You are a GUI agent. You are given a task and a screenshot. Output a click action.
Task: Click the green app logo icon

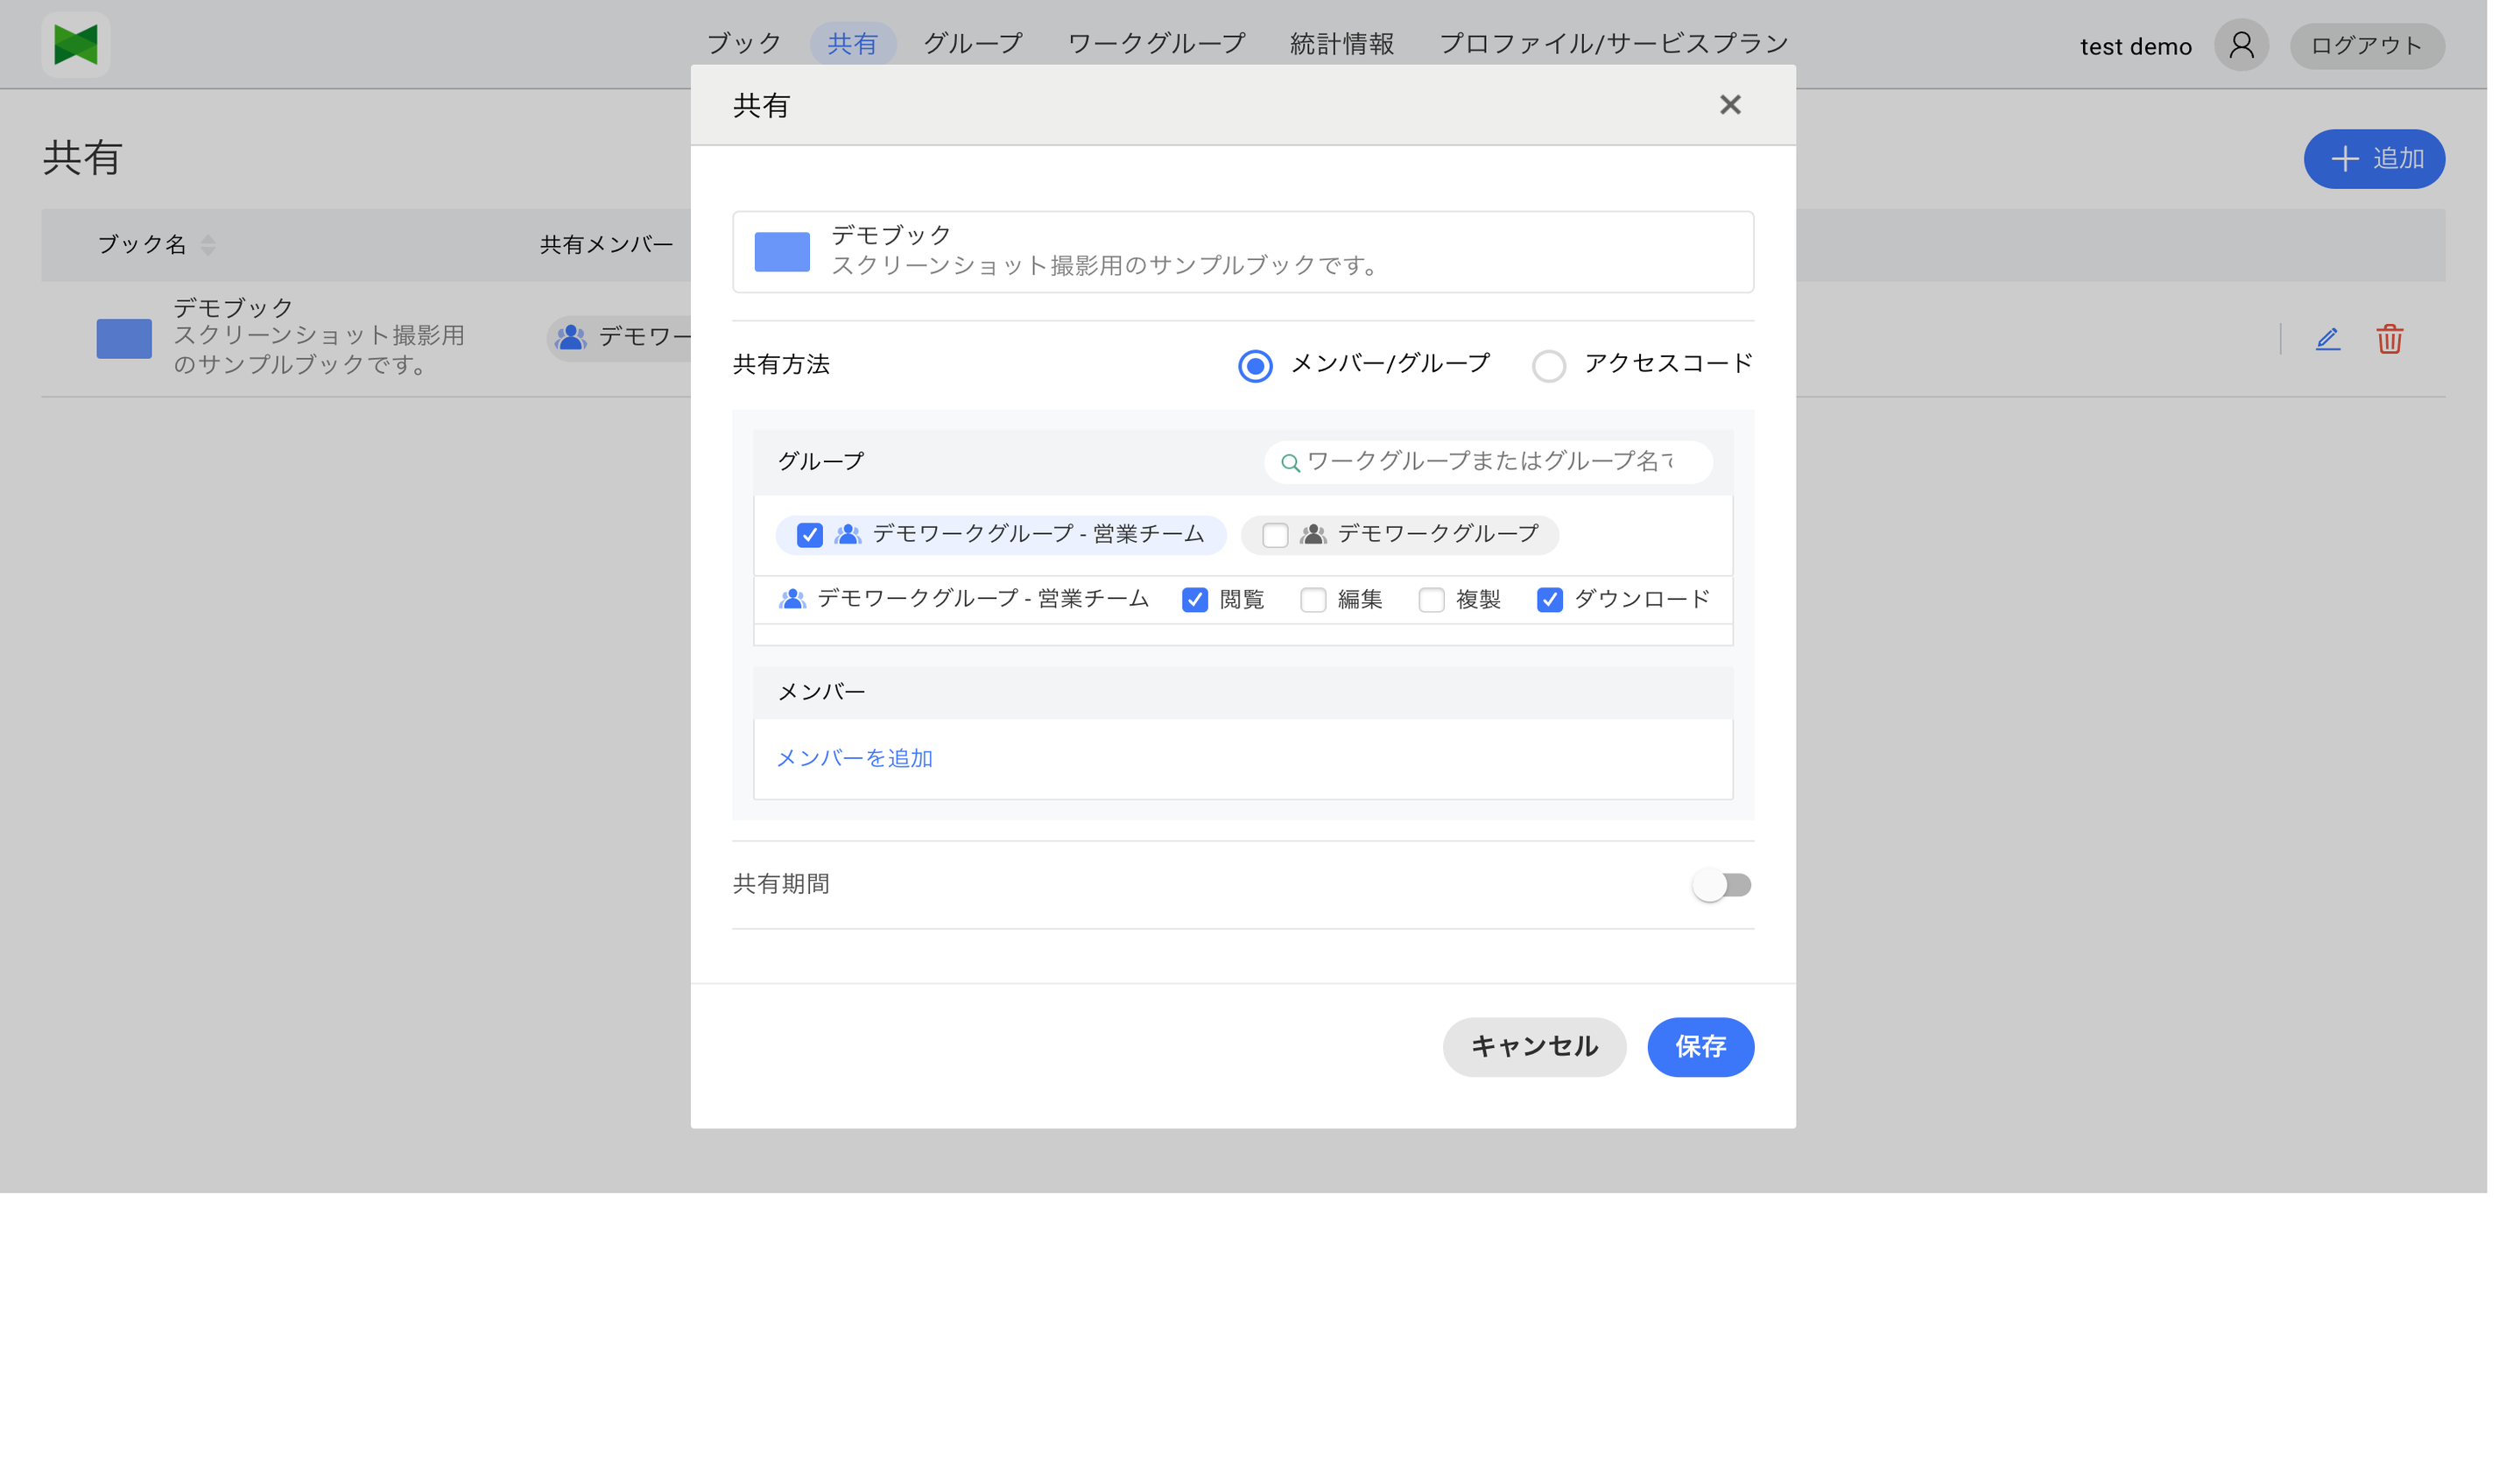(76, 45)
